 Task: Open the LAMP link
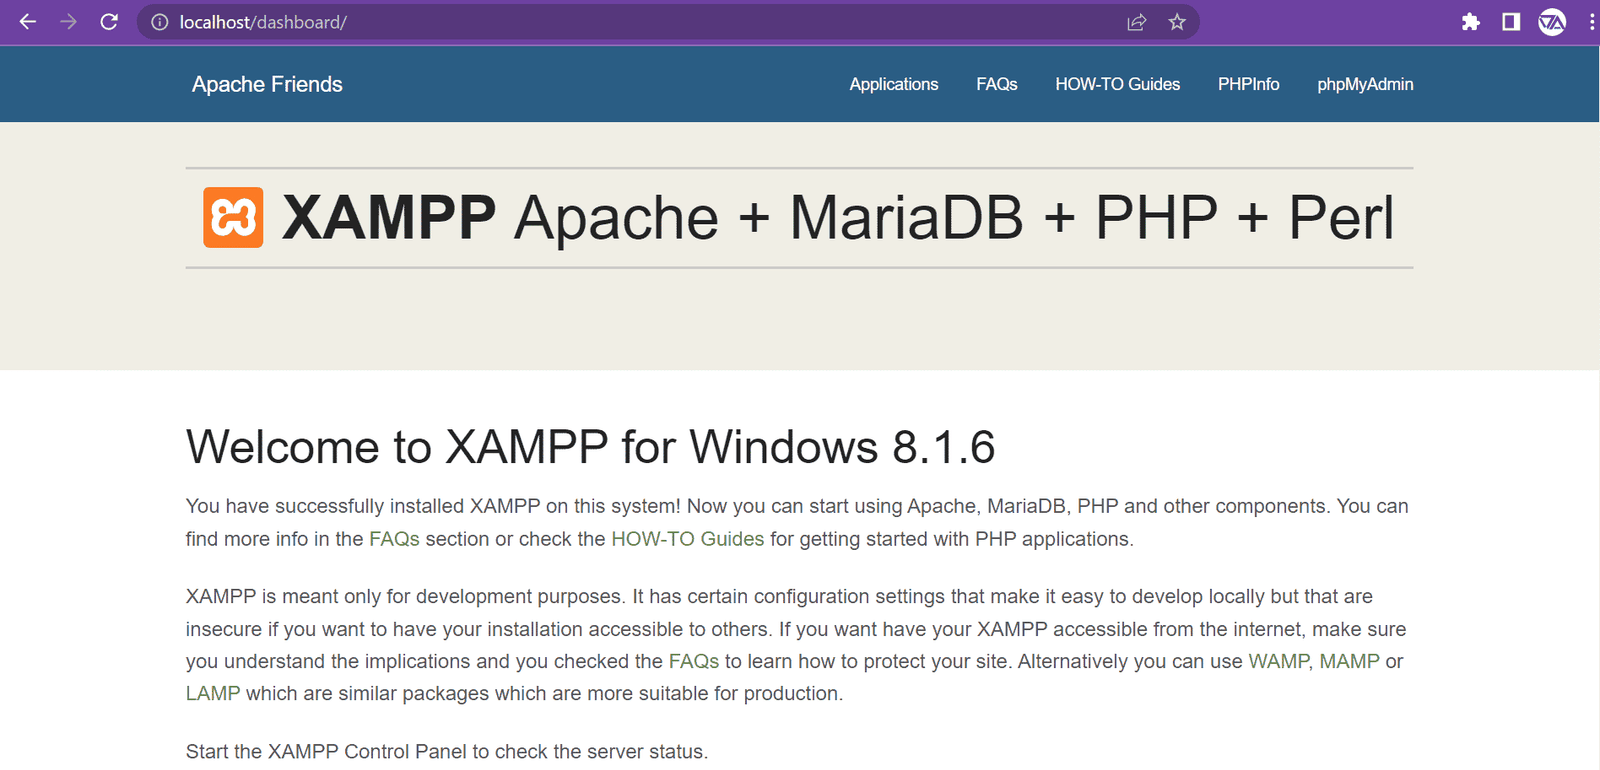(213, 693)
